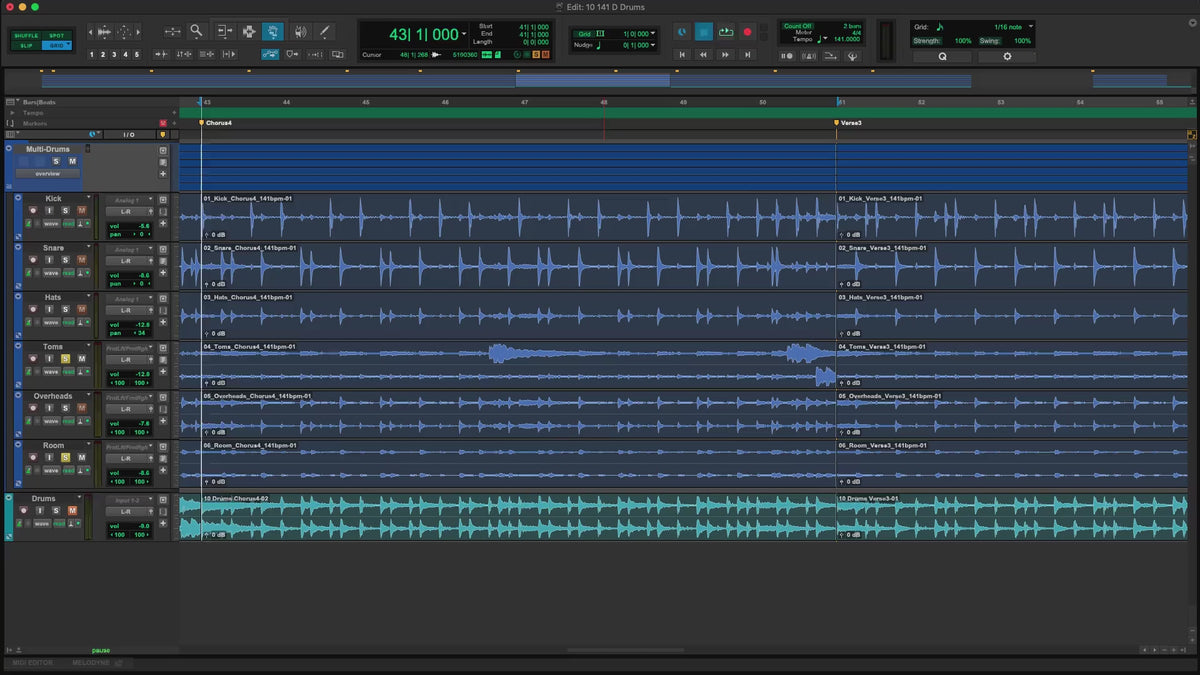Solo the Snare track

pyautogui.click(x=65, y=260)
